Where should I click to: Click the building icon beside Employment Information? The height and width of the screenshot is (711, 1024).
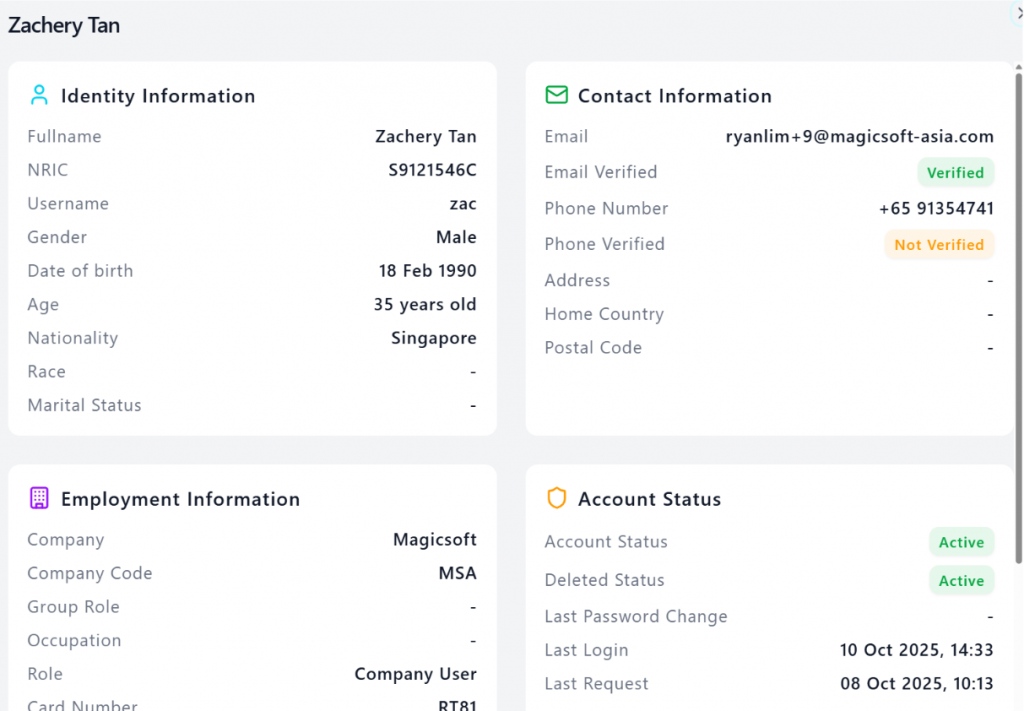39,498
